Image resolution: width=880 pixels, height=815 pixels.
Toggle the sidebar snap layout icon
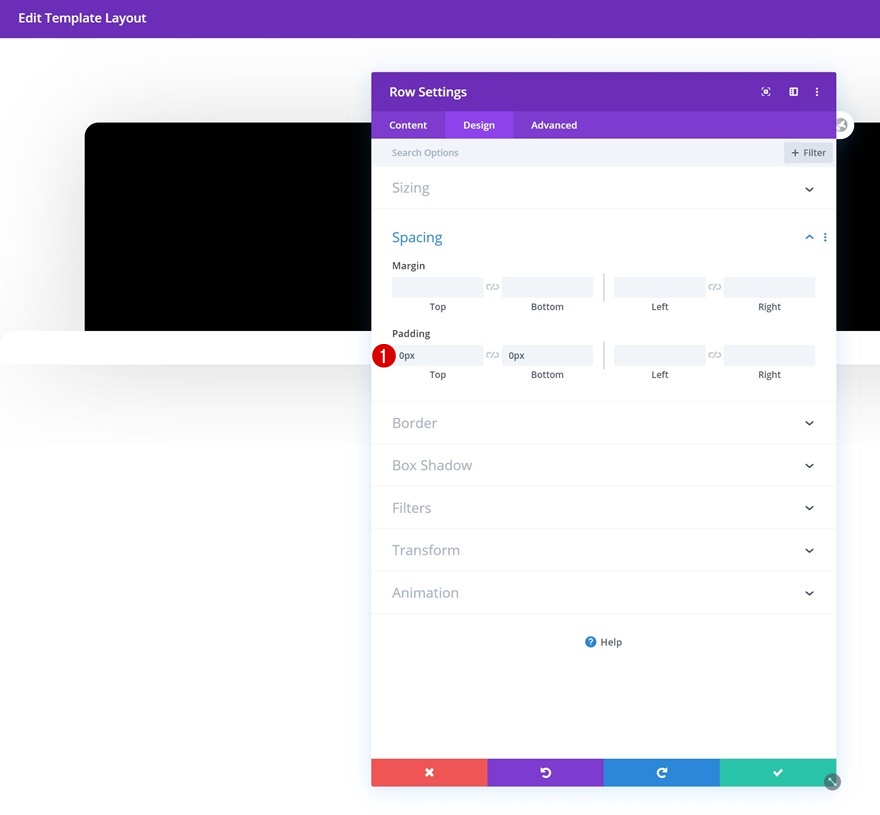pos(794,91)
